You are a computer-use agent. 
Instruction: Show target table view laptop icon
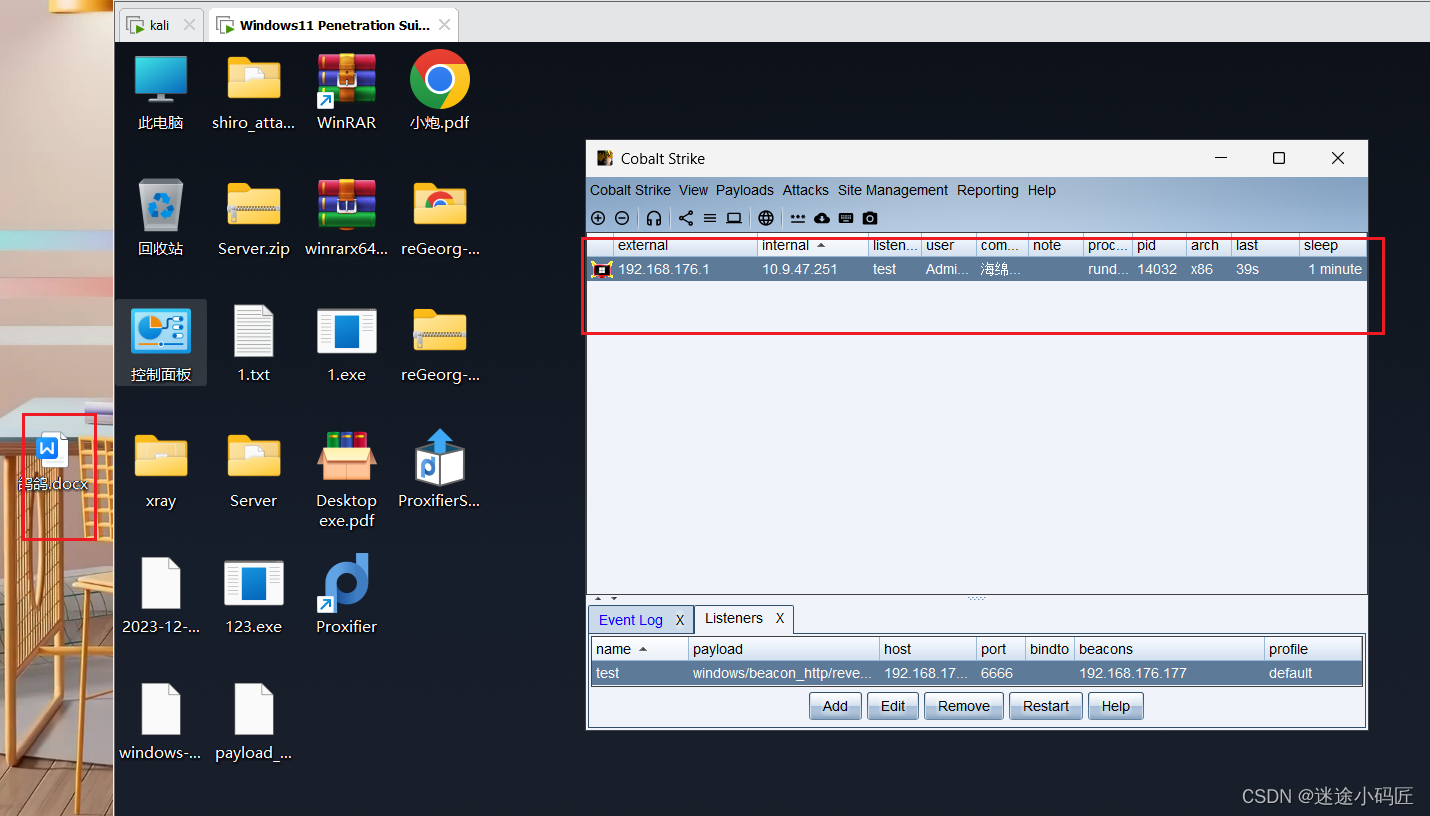[x=734, y=218]
